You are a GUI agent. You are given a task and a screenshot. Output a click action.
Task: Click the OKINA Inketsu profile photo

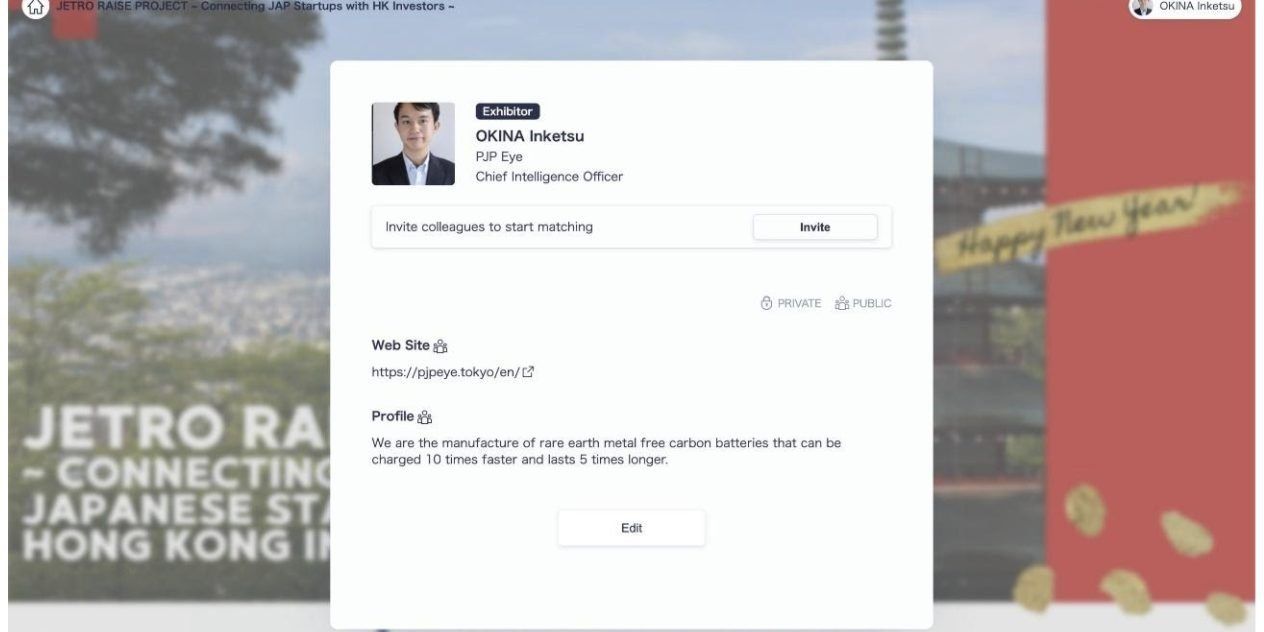[413, 144]
